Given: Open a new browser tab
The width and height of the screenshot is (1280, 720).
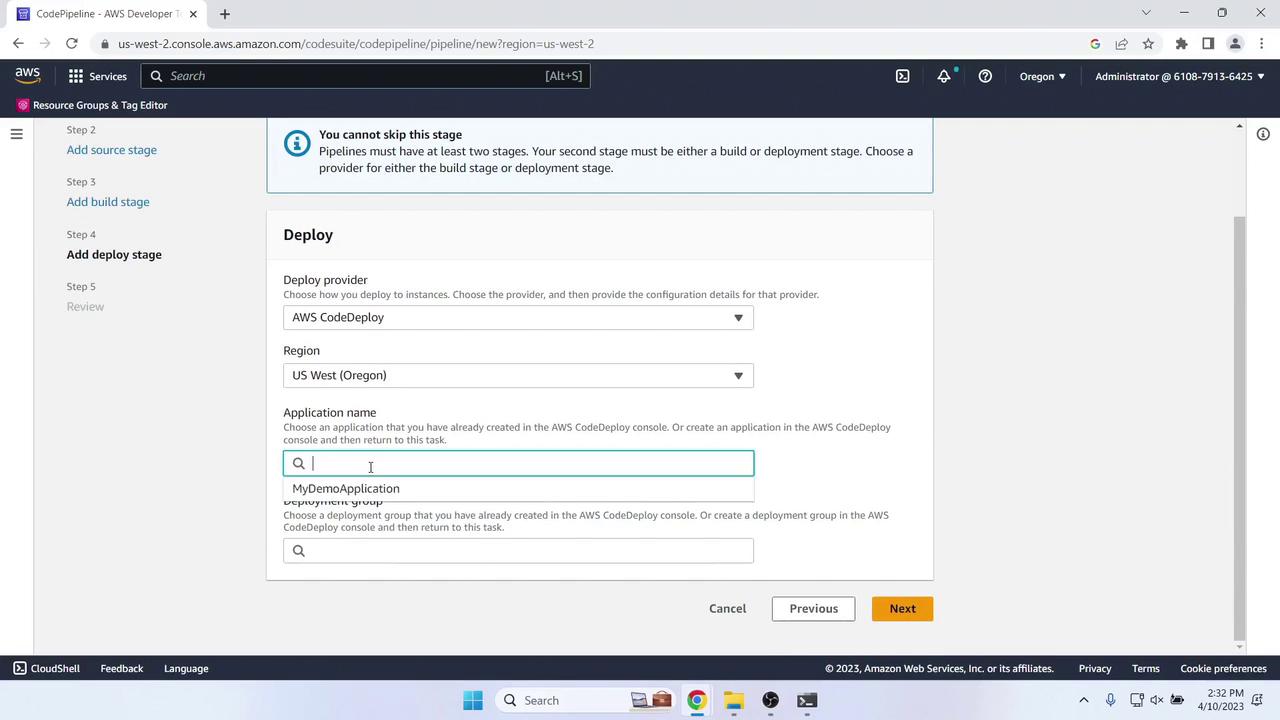Looking at the screenshot, I should point(225,14).
